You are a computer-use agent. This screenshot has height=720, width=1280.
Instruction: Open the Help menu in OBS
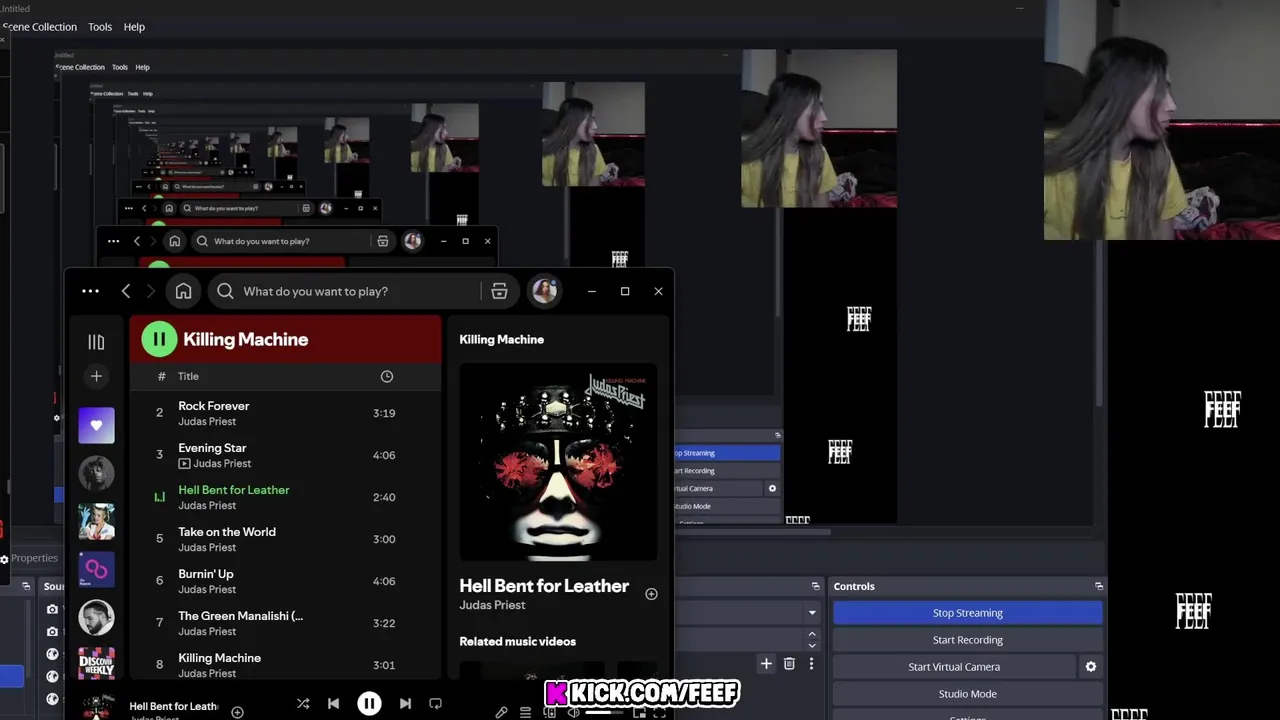pyautogui.click(x=134, y=27)
